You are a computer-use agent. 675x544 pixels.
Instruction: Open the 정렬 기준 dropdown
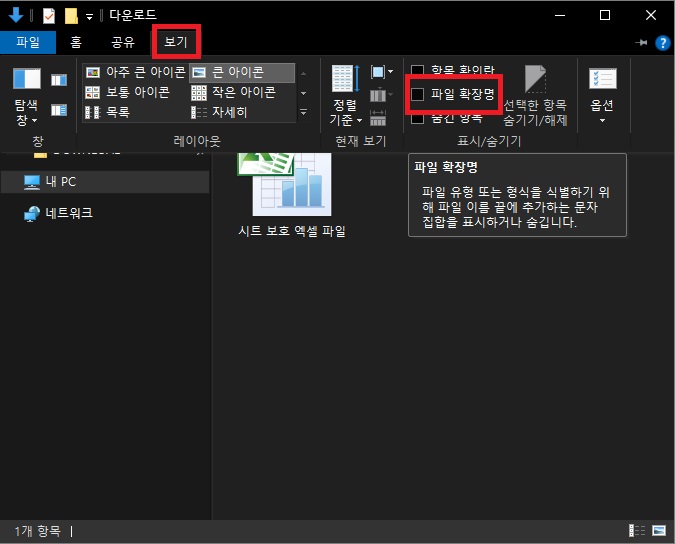click(345, 96)
